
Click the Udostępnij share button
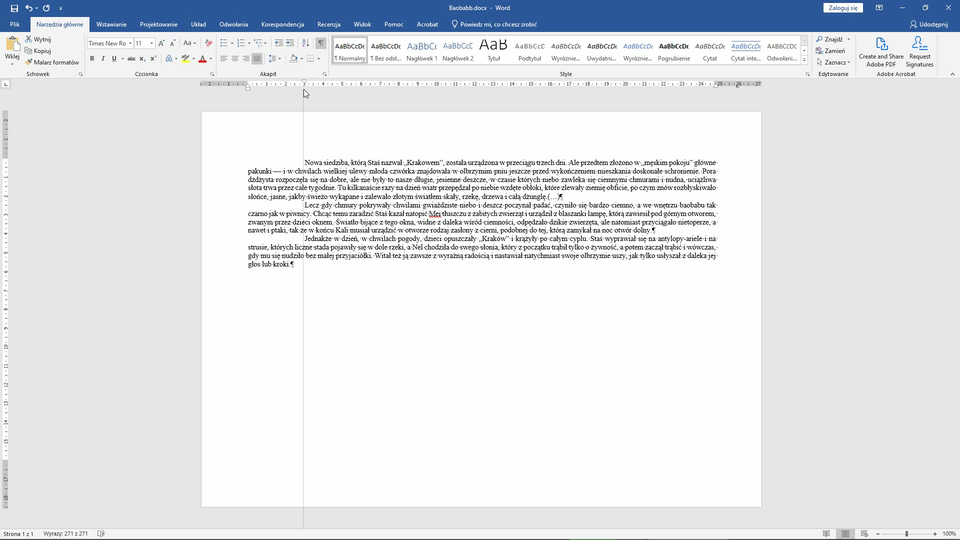pyautogui.click(x=928, y=23)
